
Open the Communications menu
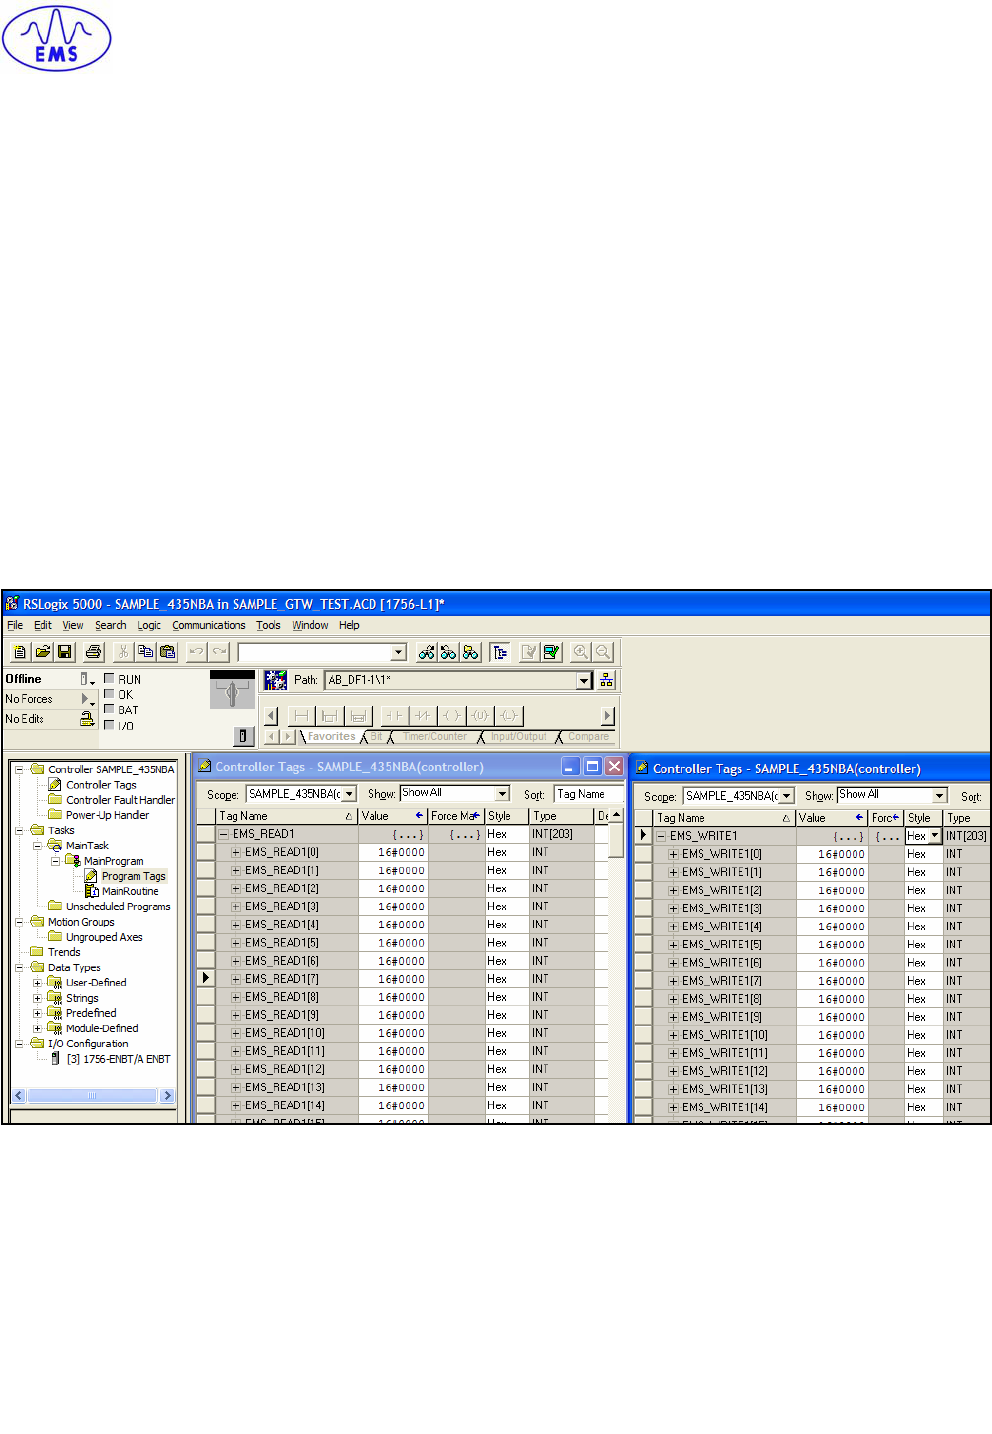pos(209,625)
